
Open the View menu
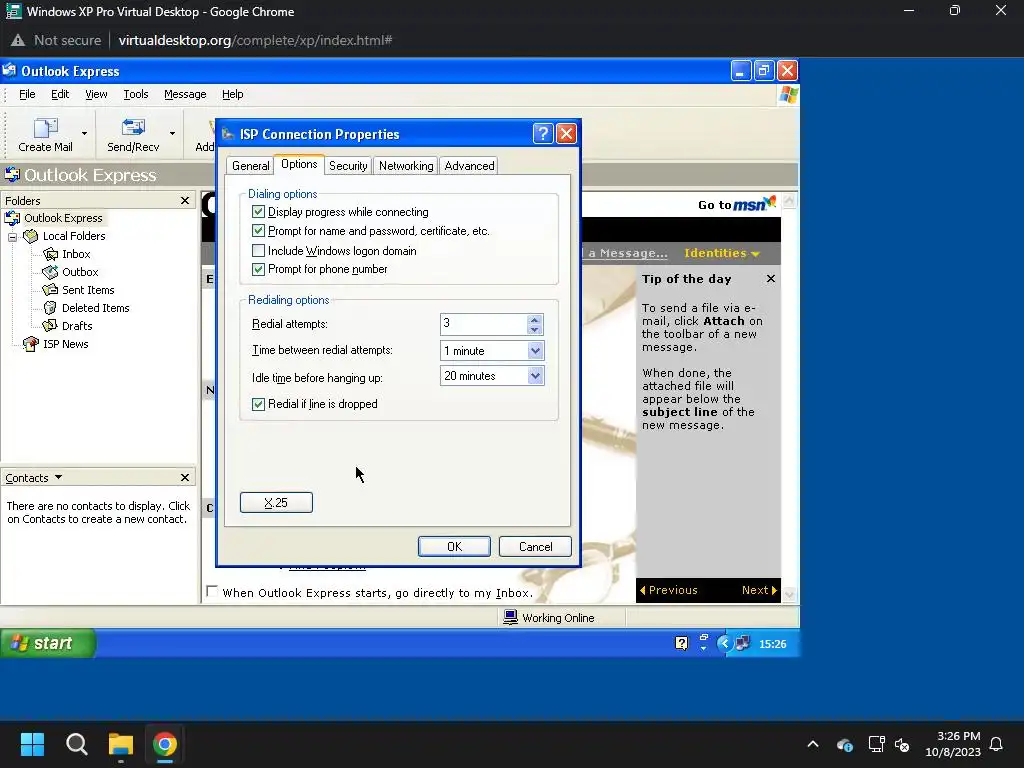click(96, 94)
